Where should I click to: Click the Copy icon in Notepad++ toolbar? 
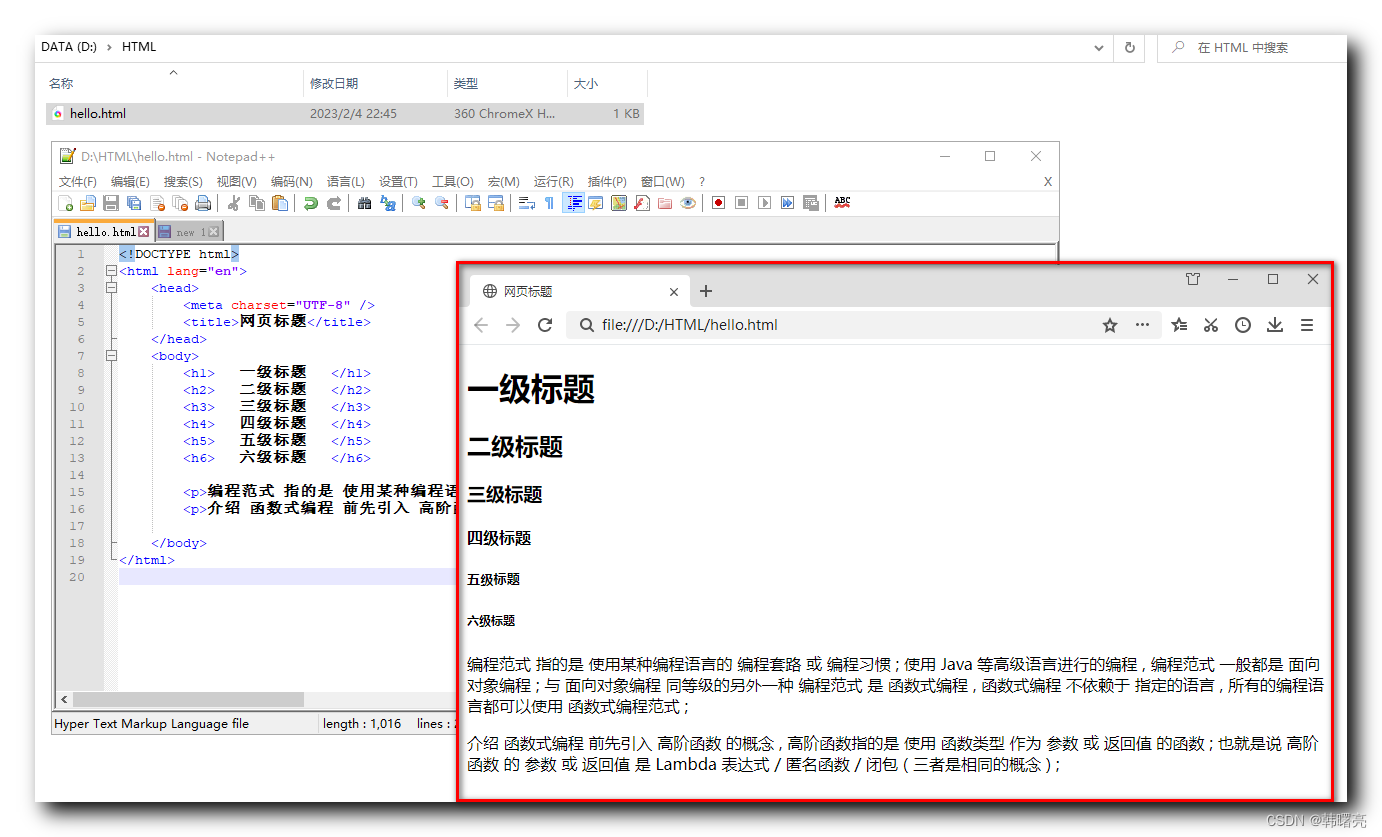[256, 203]
